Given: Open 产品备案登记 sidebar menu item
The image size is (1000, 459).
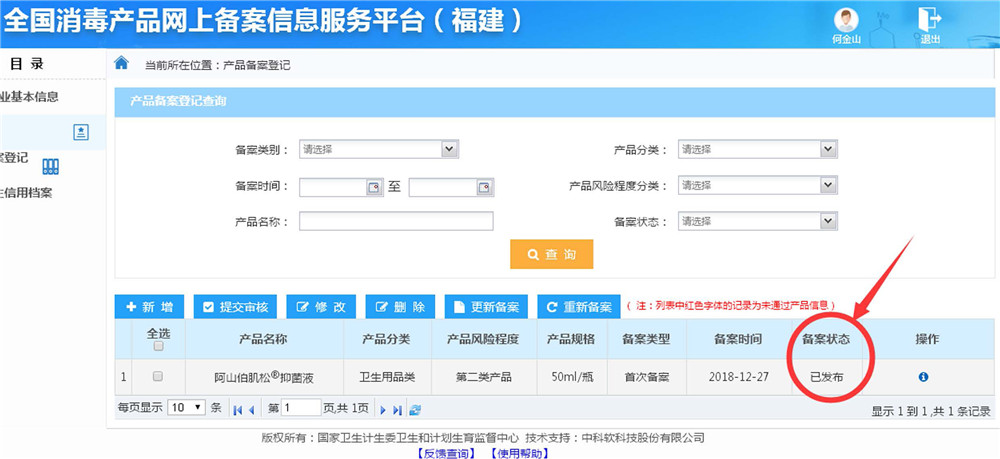Looking at the screenshot, I should (14, 157).
